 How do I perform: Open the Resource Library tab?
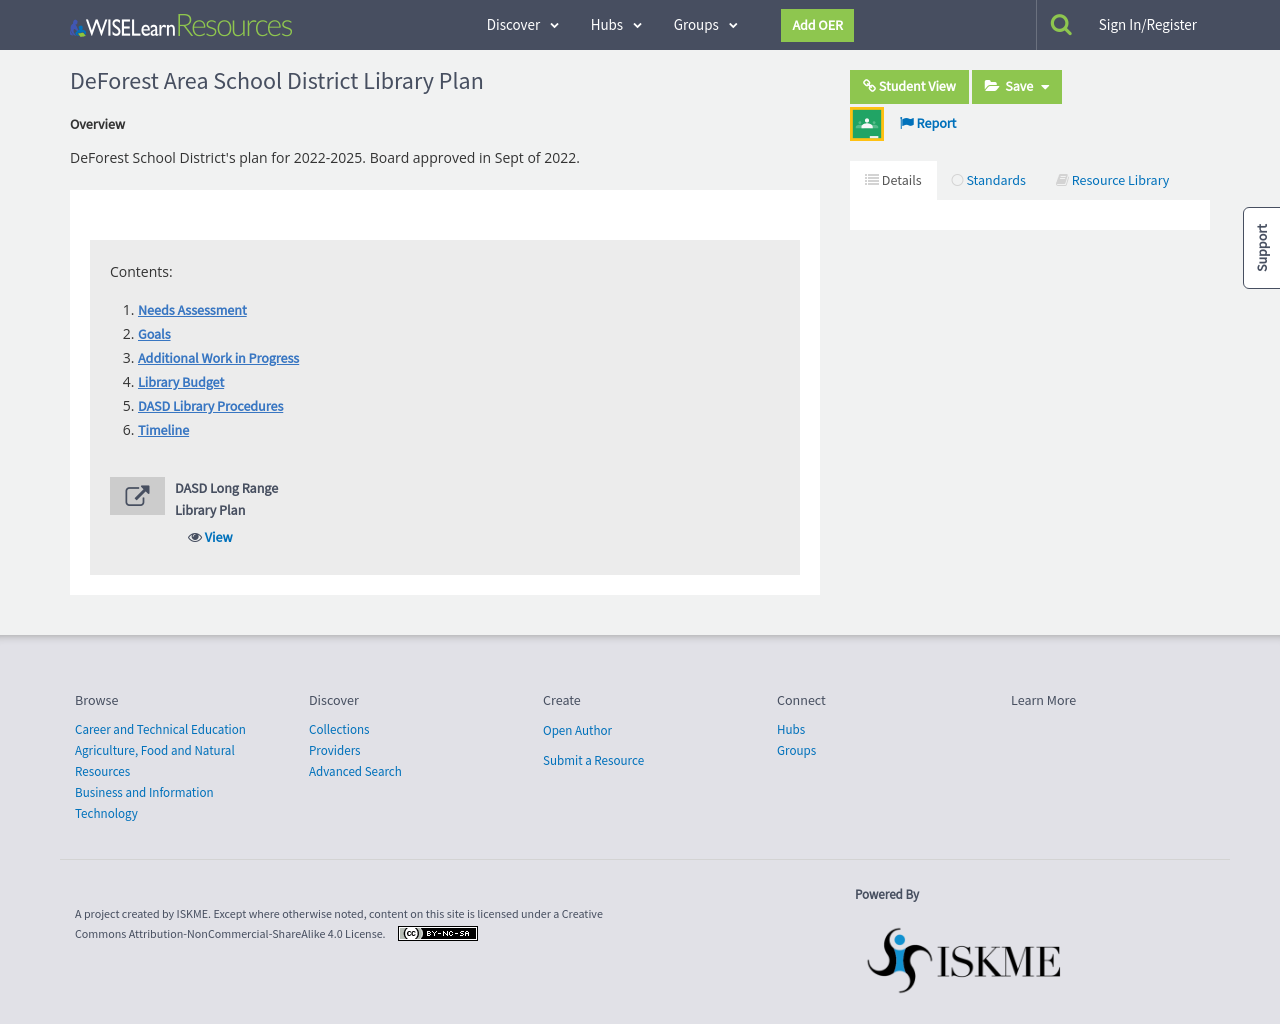[1112, 180]
